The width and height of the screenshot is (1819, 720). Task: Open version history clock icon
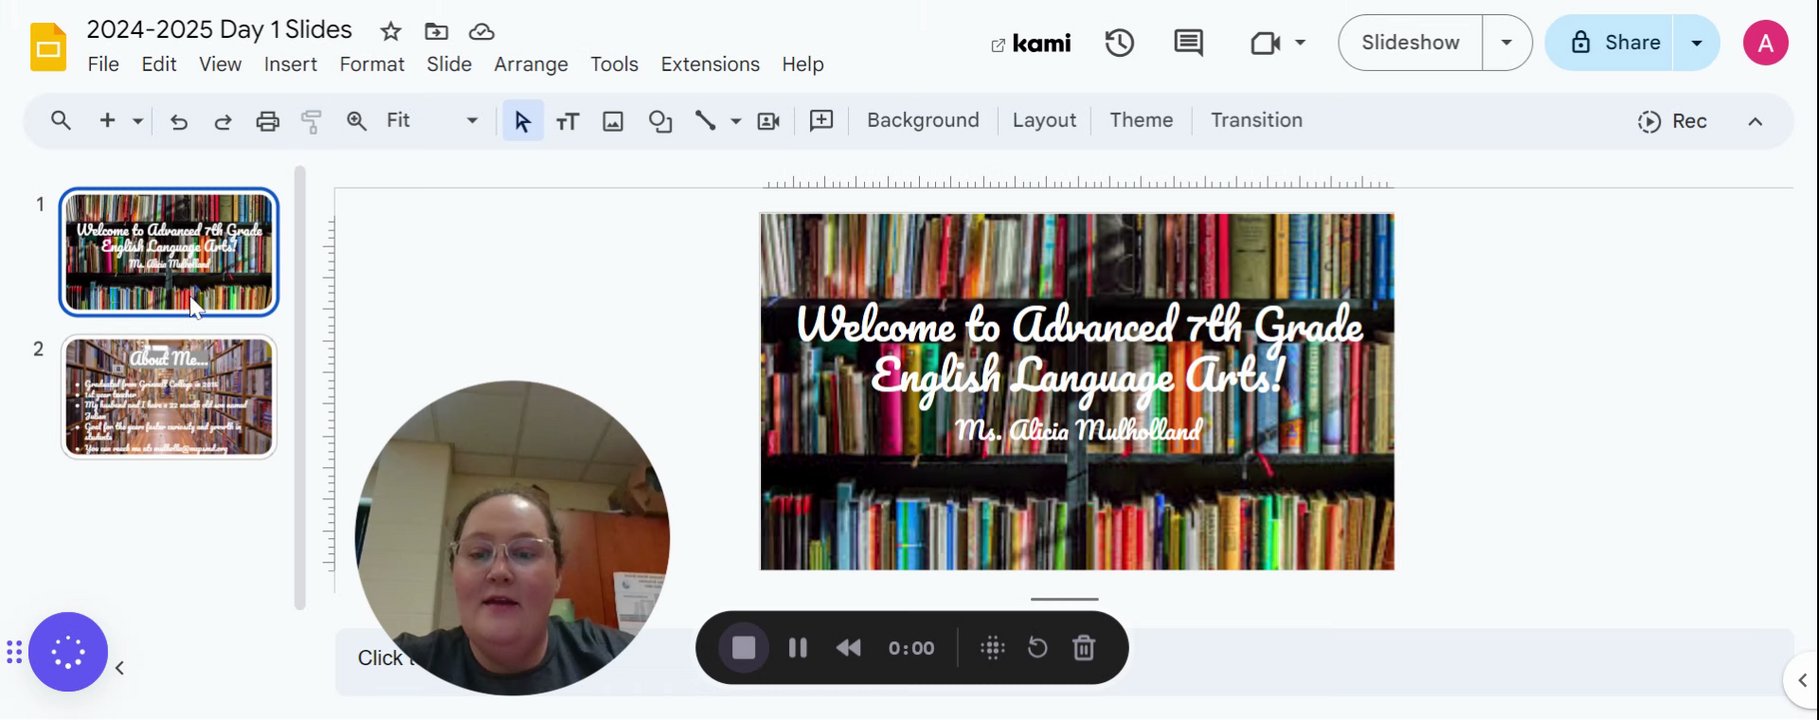[1119, 43]
